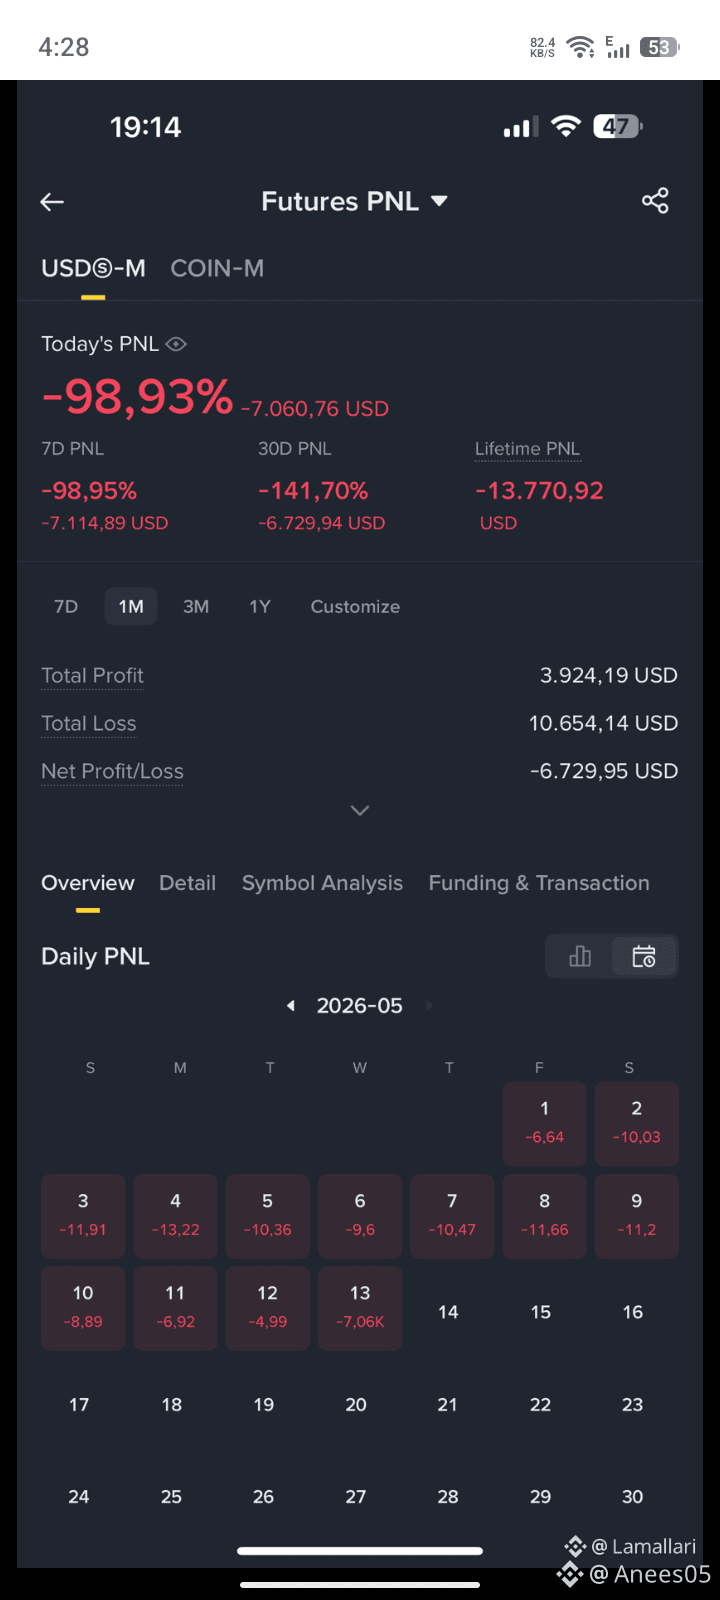
Task: Tap the Total Profit label
Action: click(x=92, y=676)
